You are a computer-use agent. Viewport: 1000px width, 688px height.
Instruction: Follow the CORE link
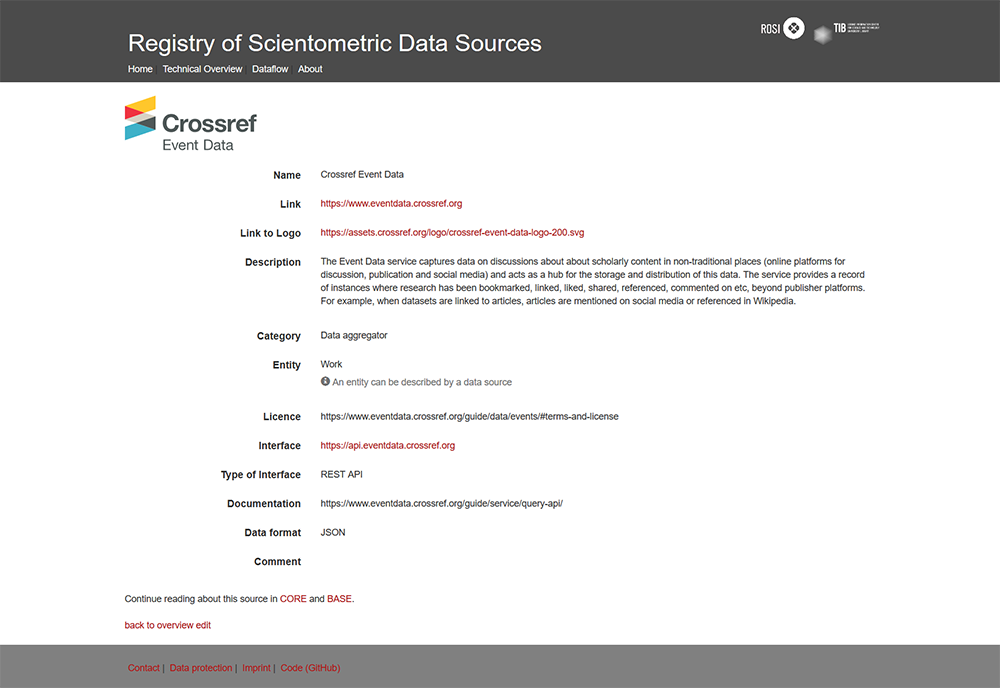pyautogui.click(x=293, y=599)
